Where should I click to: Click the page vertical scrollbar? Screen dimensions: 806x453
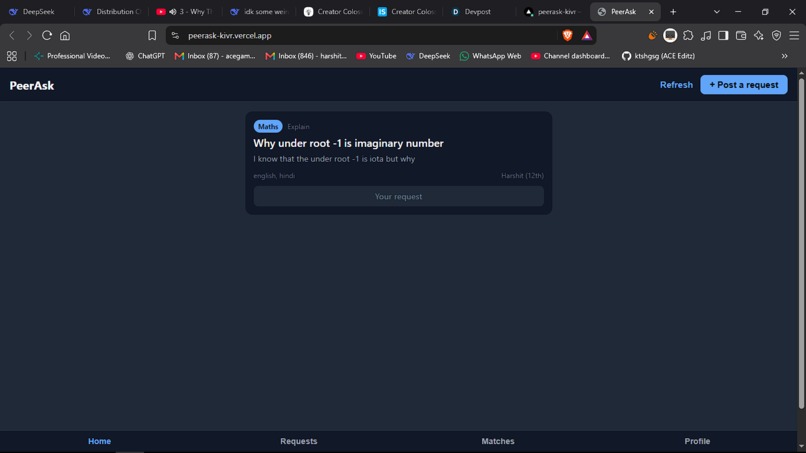(x=801, y=243)
